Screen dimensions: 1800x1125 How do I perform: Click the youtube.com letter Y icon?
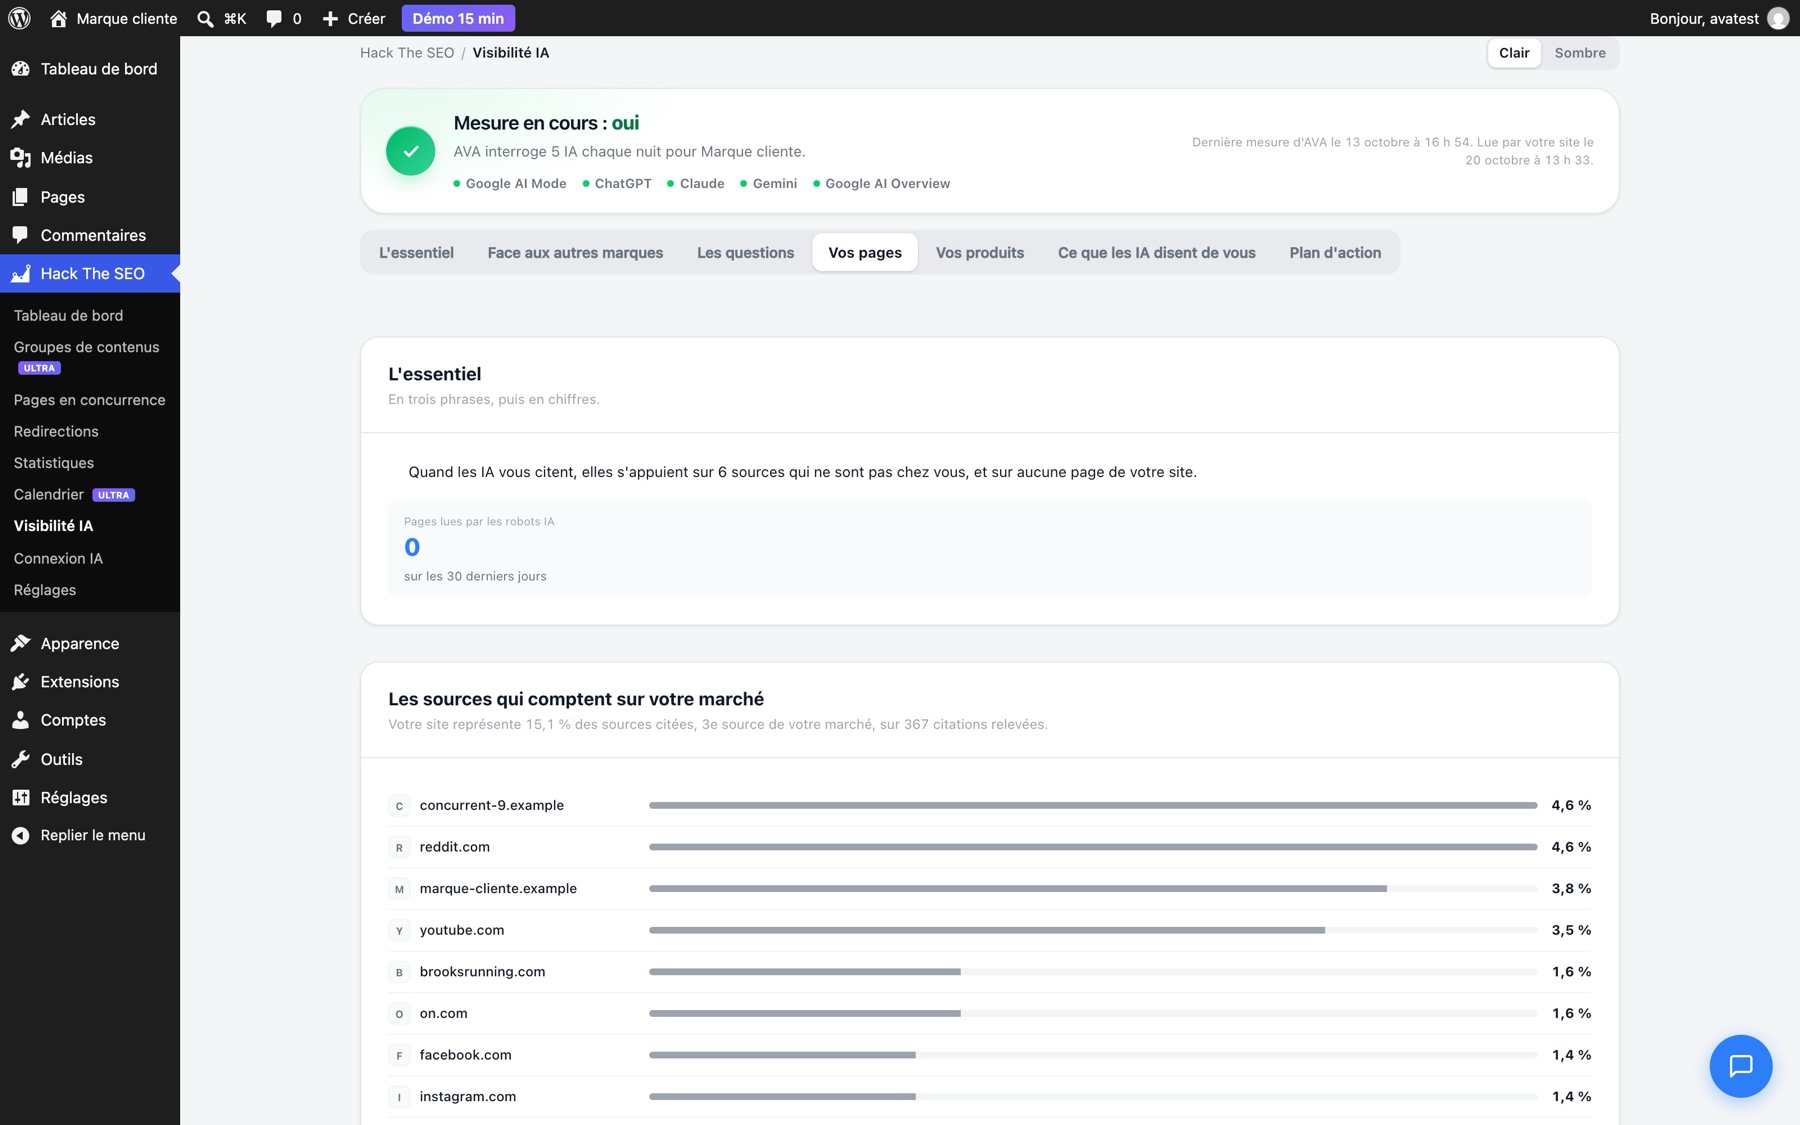(x=399, y=930)
